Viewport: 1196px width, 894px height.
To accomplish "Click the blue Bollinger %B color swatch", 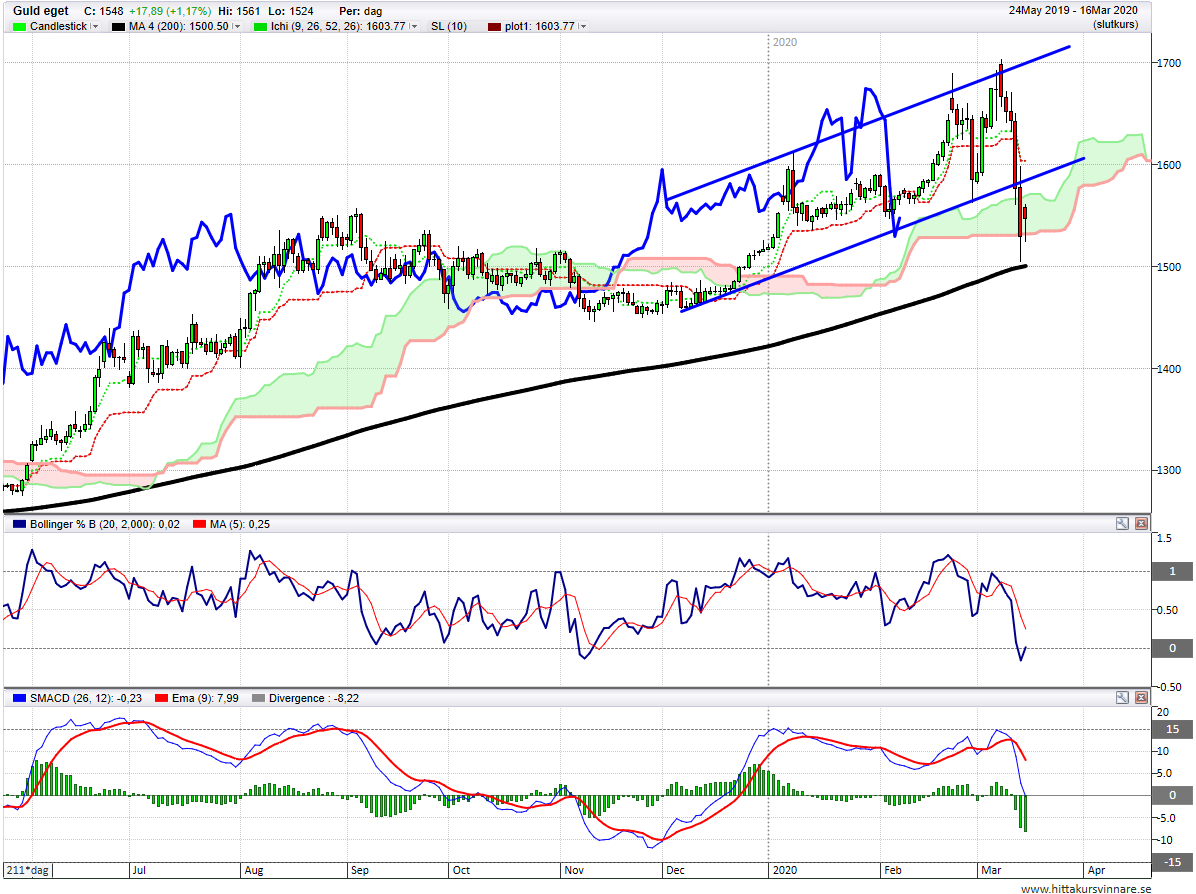I will pos(19,524).
